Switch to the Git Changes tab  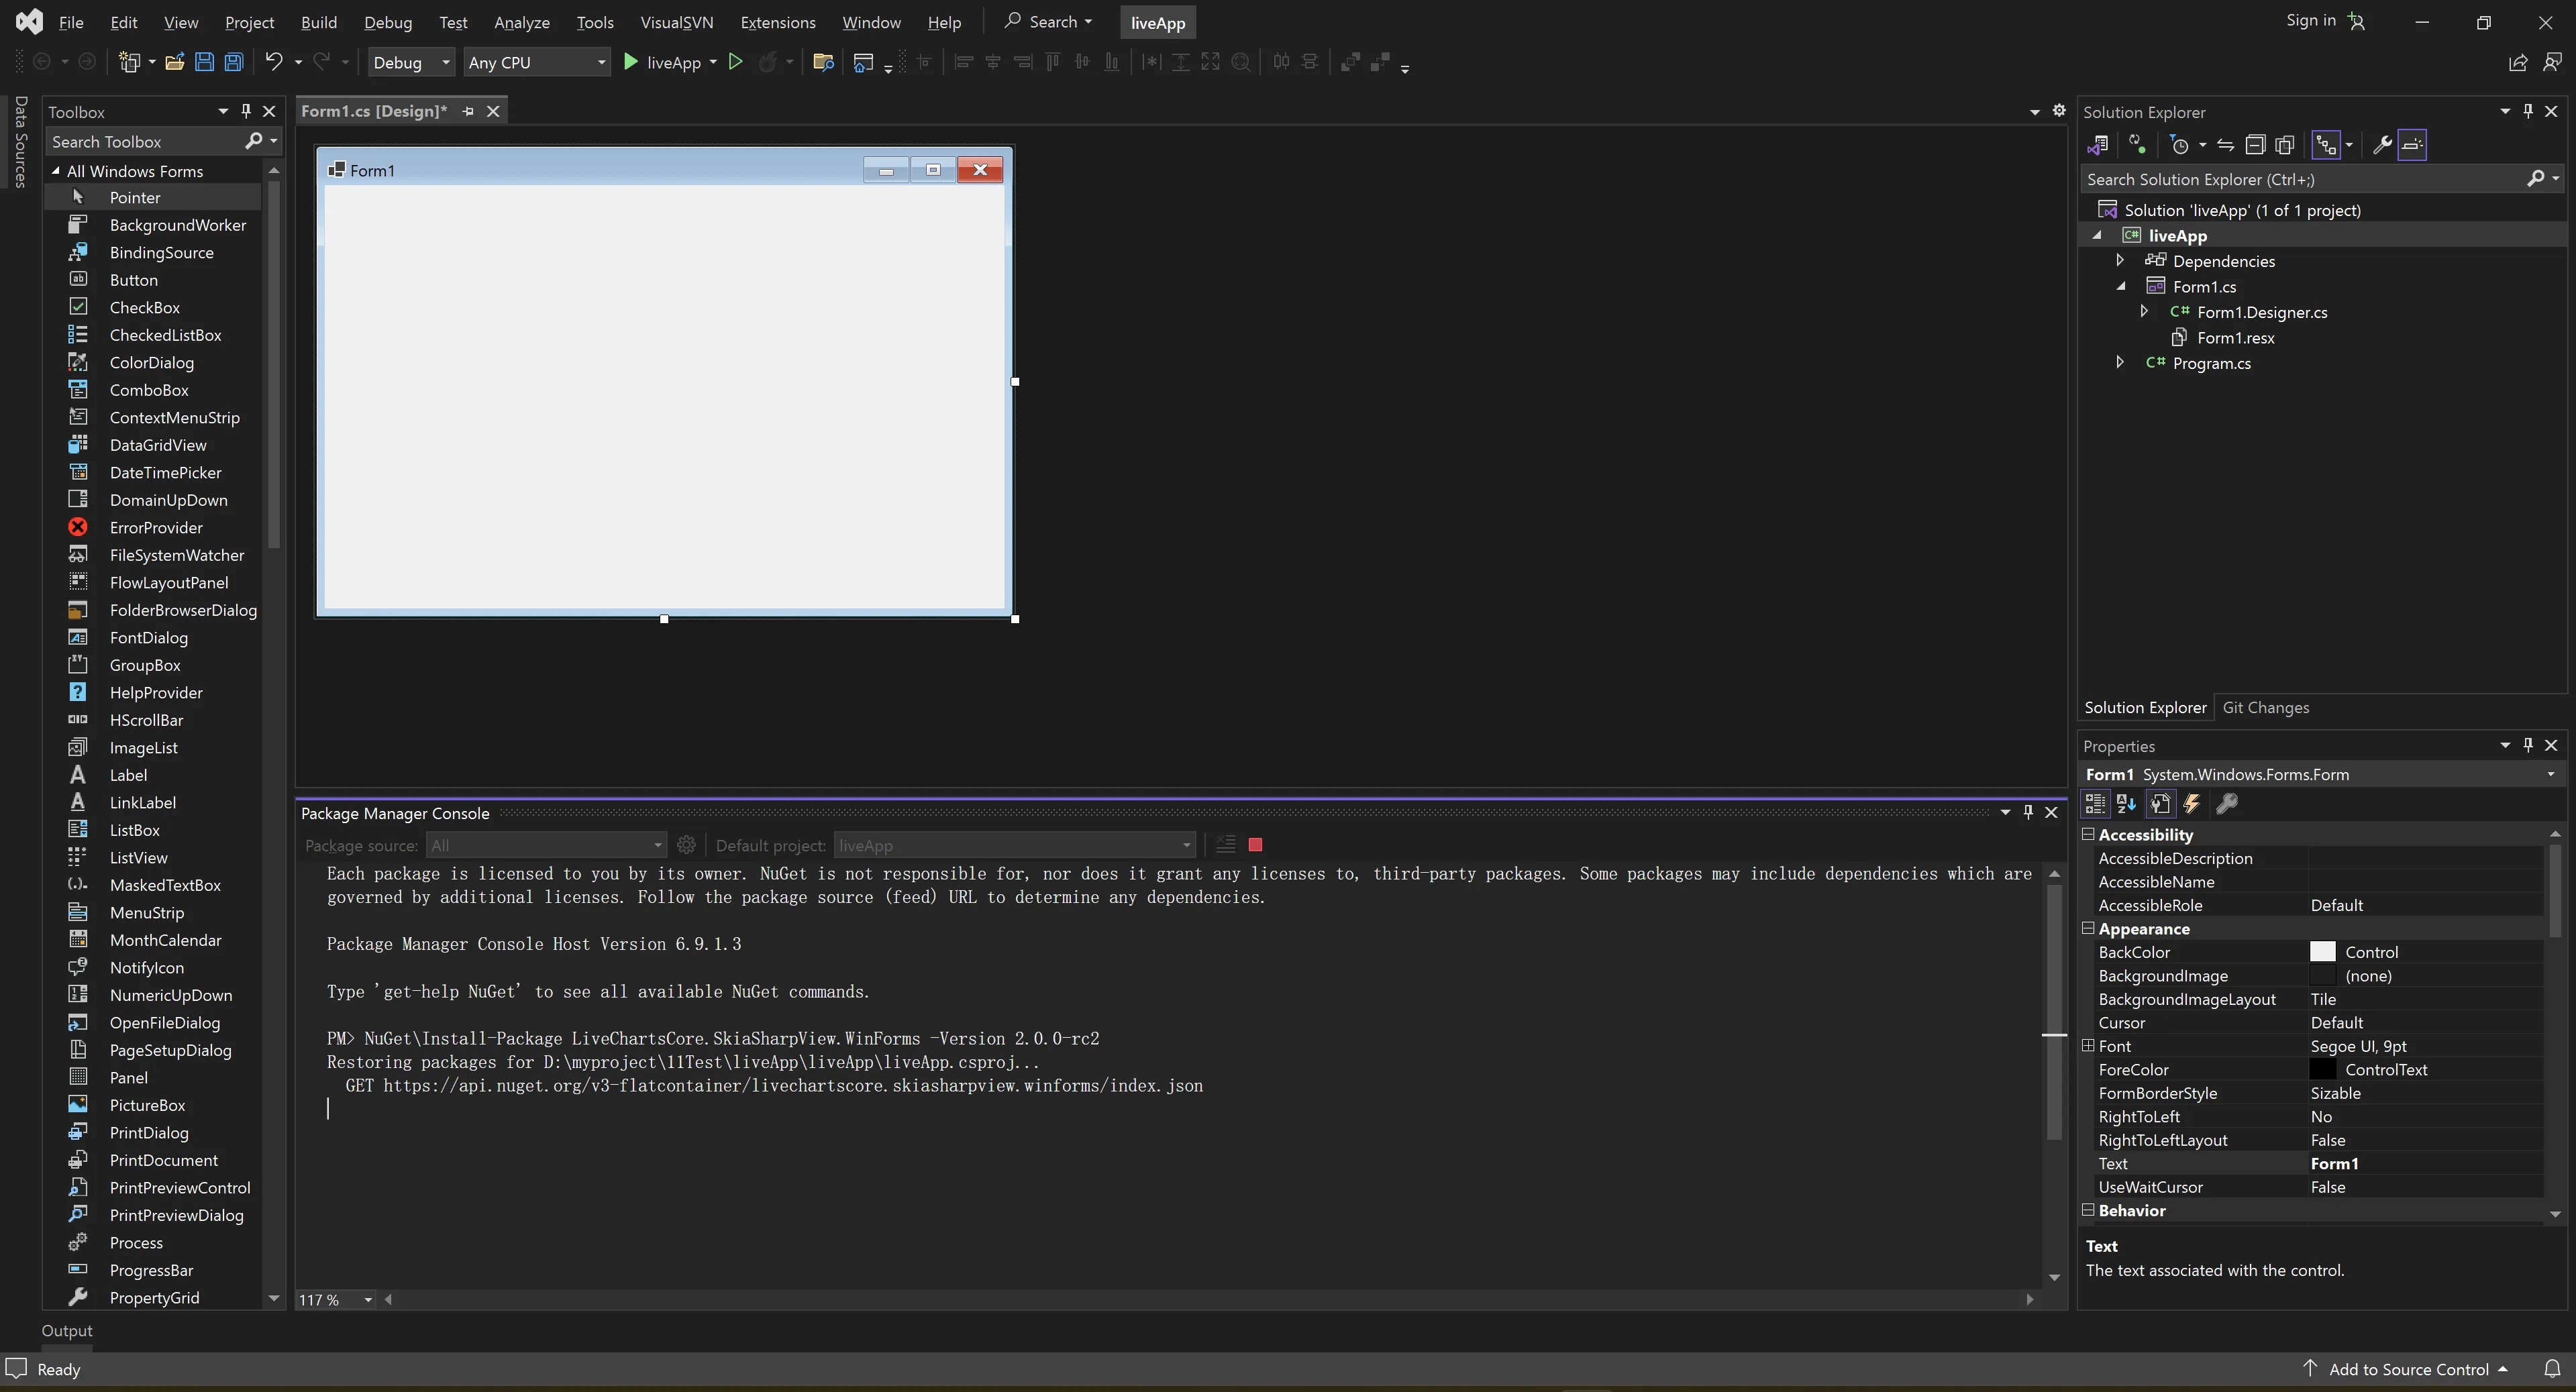2265,707
